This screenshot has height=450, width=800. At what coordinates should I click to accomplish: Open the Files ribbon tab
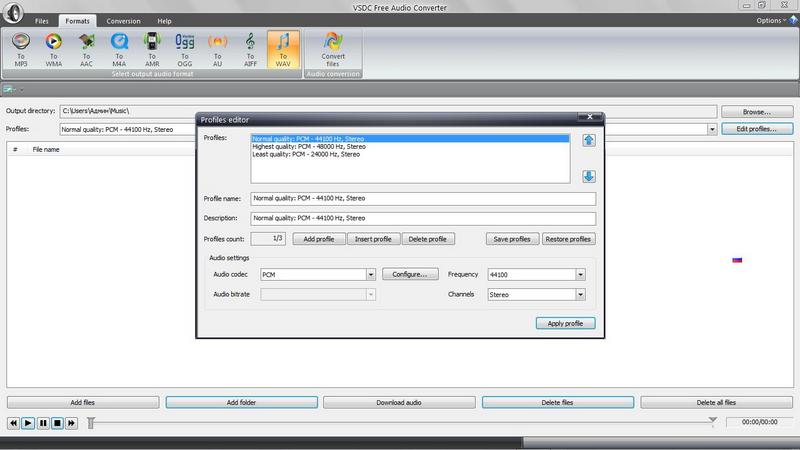tap(42, 21)
